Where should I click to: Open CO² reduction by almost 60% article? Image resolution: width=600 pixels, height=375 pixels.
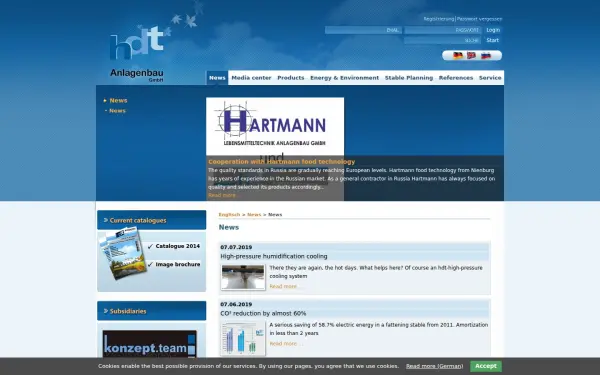pos(263,313)
